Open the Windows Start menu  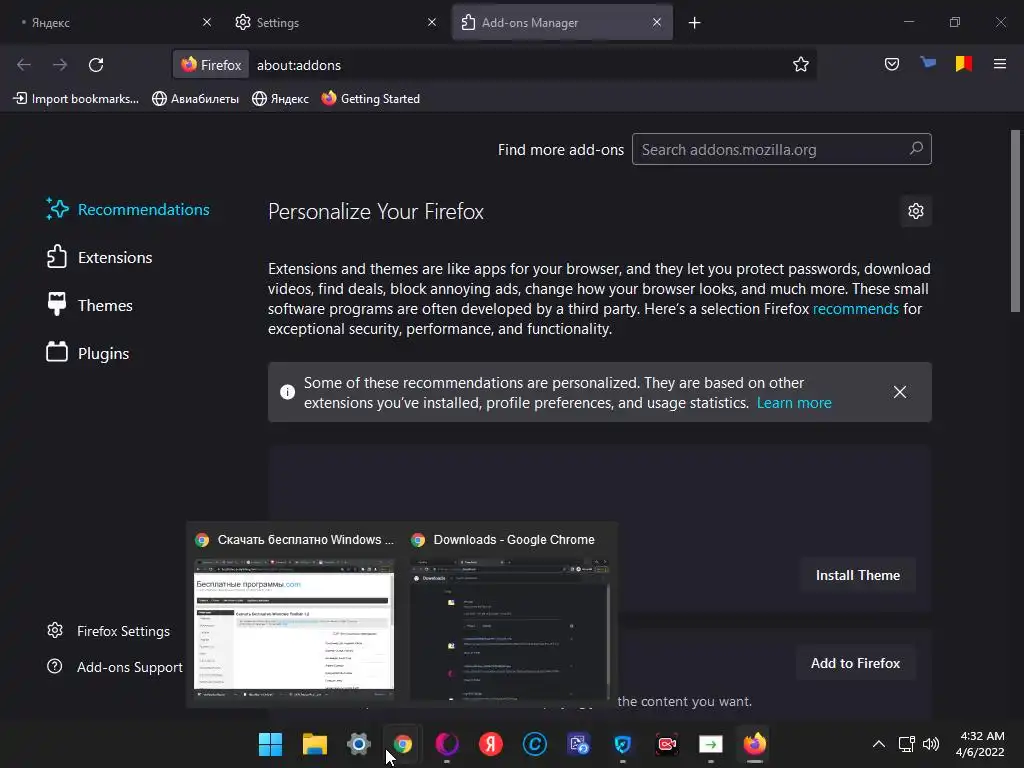270,744
